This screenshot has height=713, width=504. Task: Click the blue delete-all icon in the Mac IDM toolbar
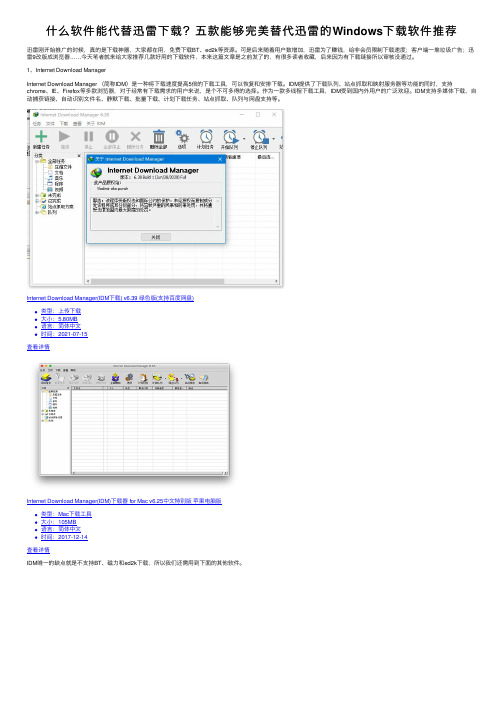click(x=115, y=377)
